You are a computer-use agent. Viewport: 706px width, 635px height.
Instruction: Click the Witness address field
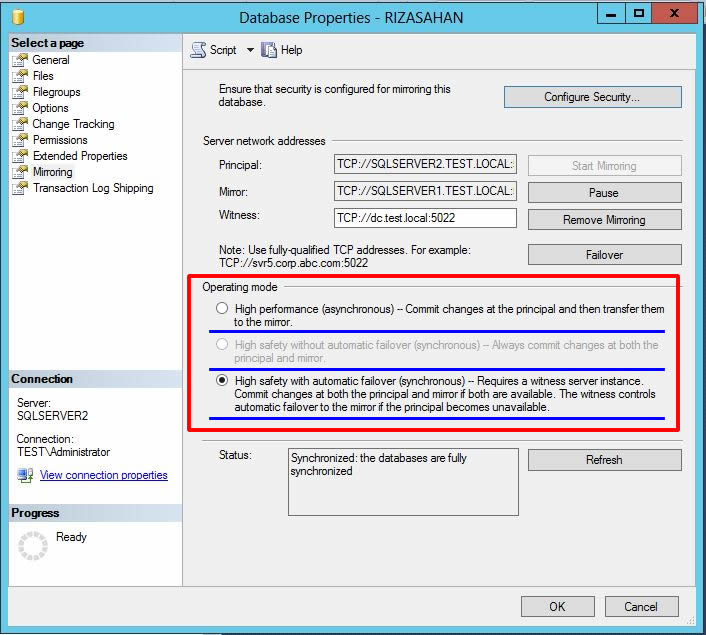[425, 218]
